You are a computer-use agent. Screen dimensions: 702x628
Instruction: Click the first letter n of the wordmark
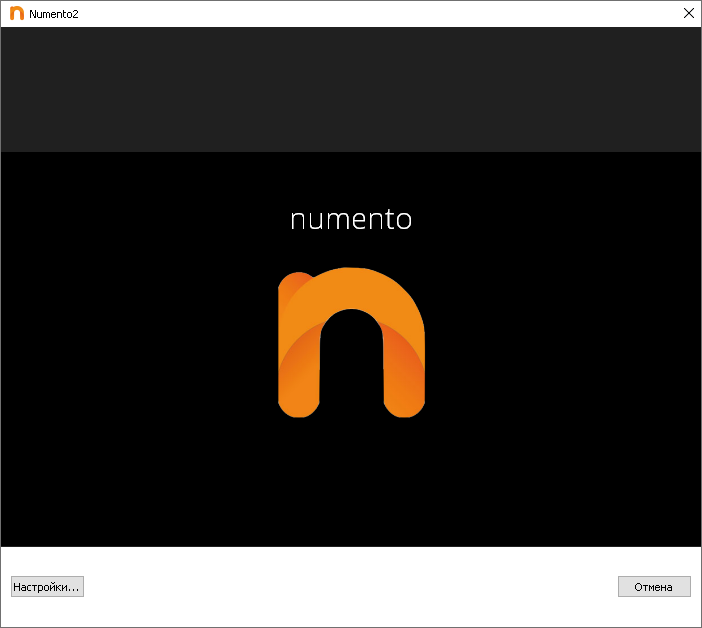click(x=297, y=222)
